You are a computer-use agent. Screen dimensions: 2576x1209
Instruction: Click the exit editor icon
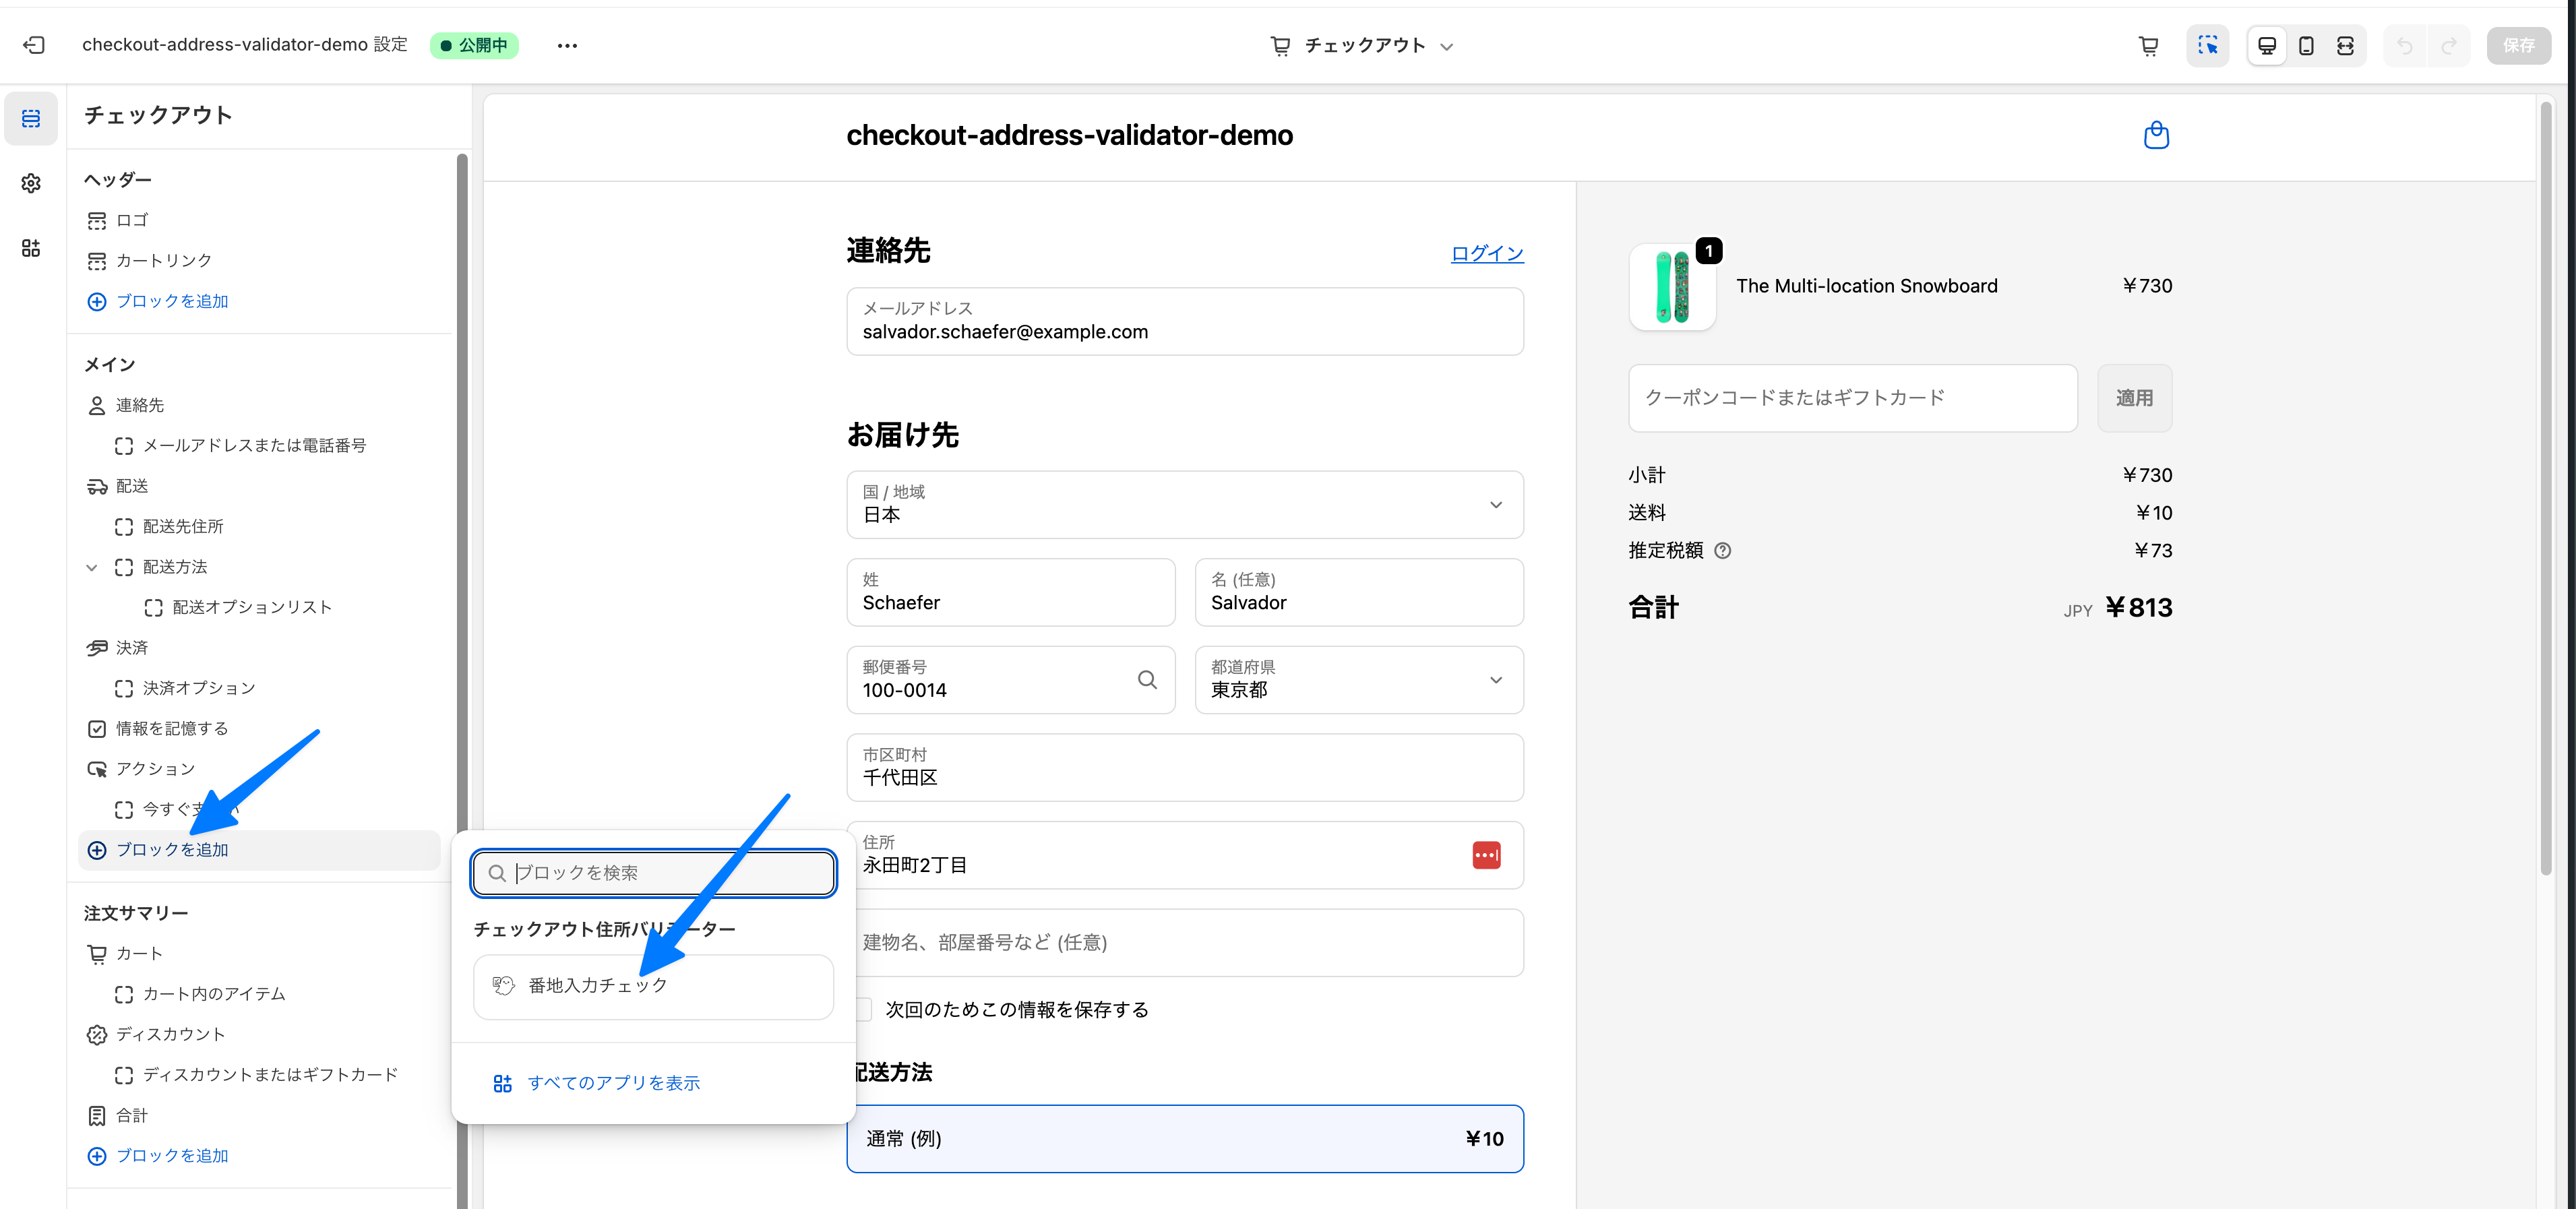(34, 45)
